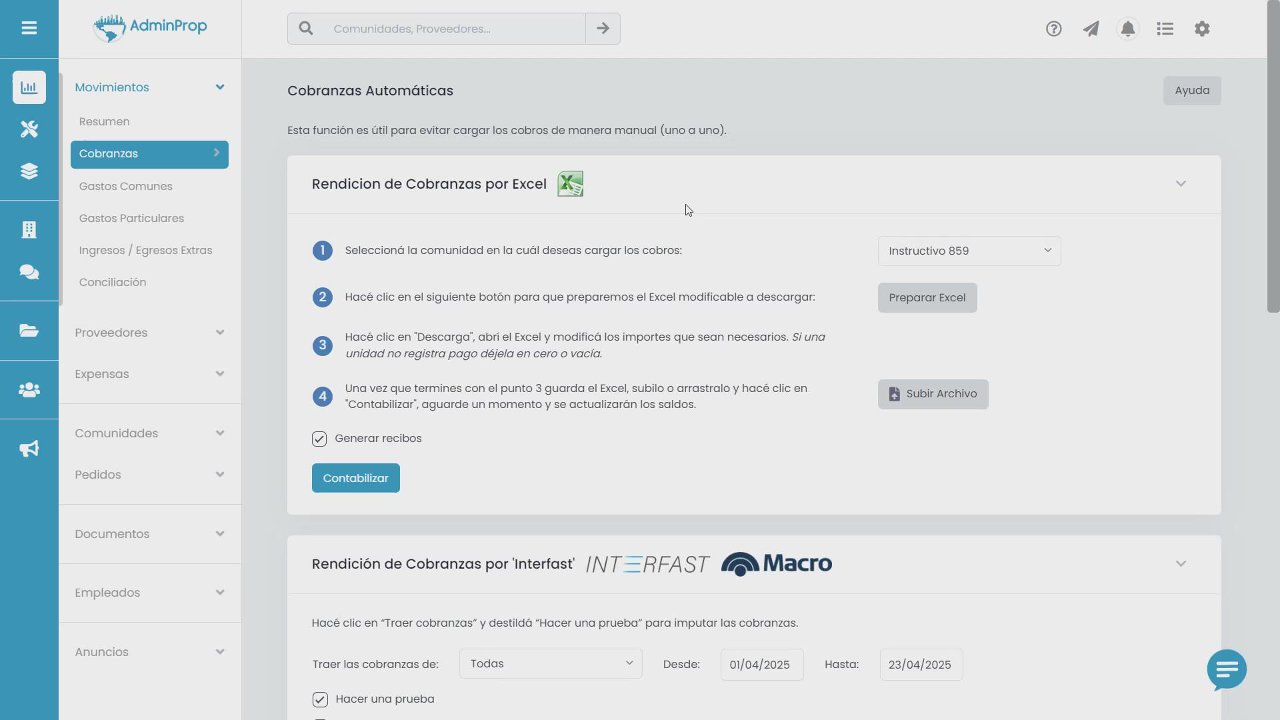The height and width of the screenshot is (720, 1280).
Task: Click the notifications bell icon
Action: pos(1128,29)
